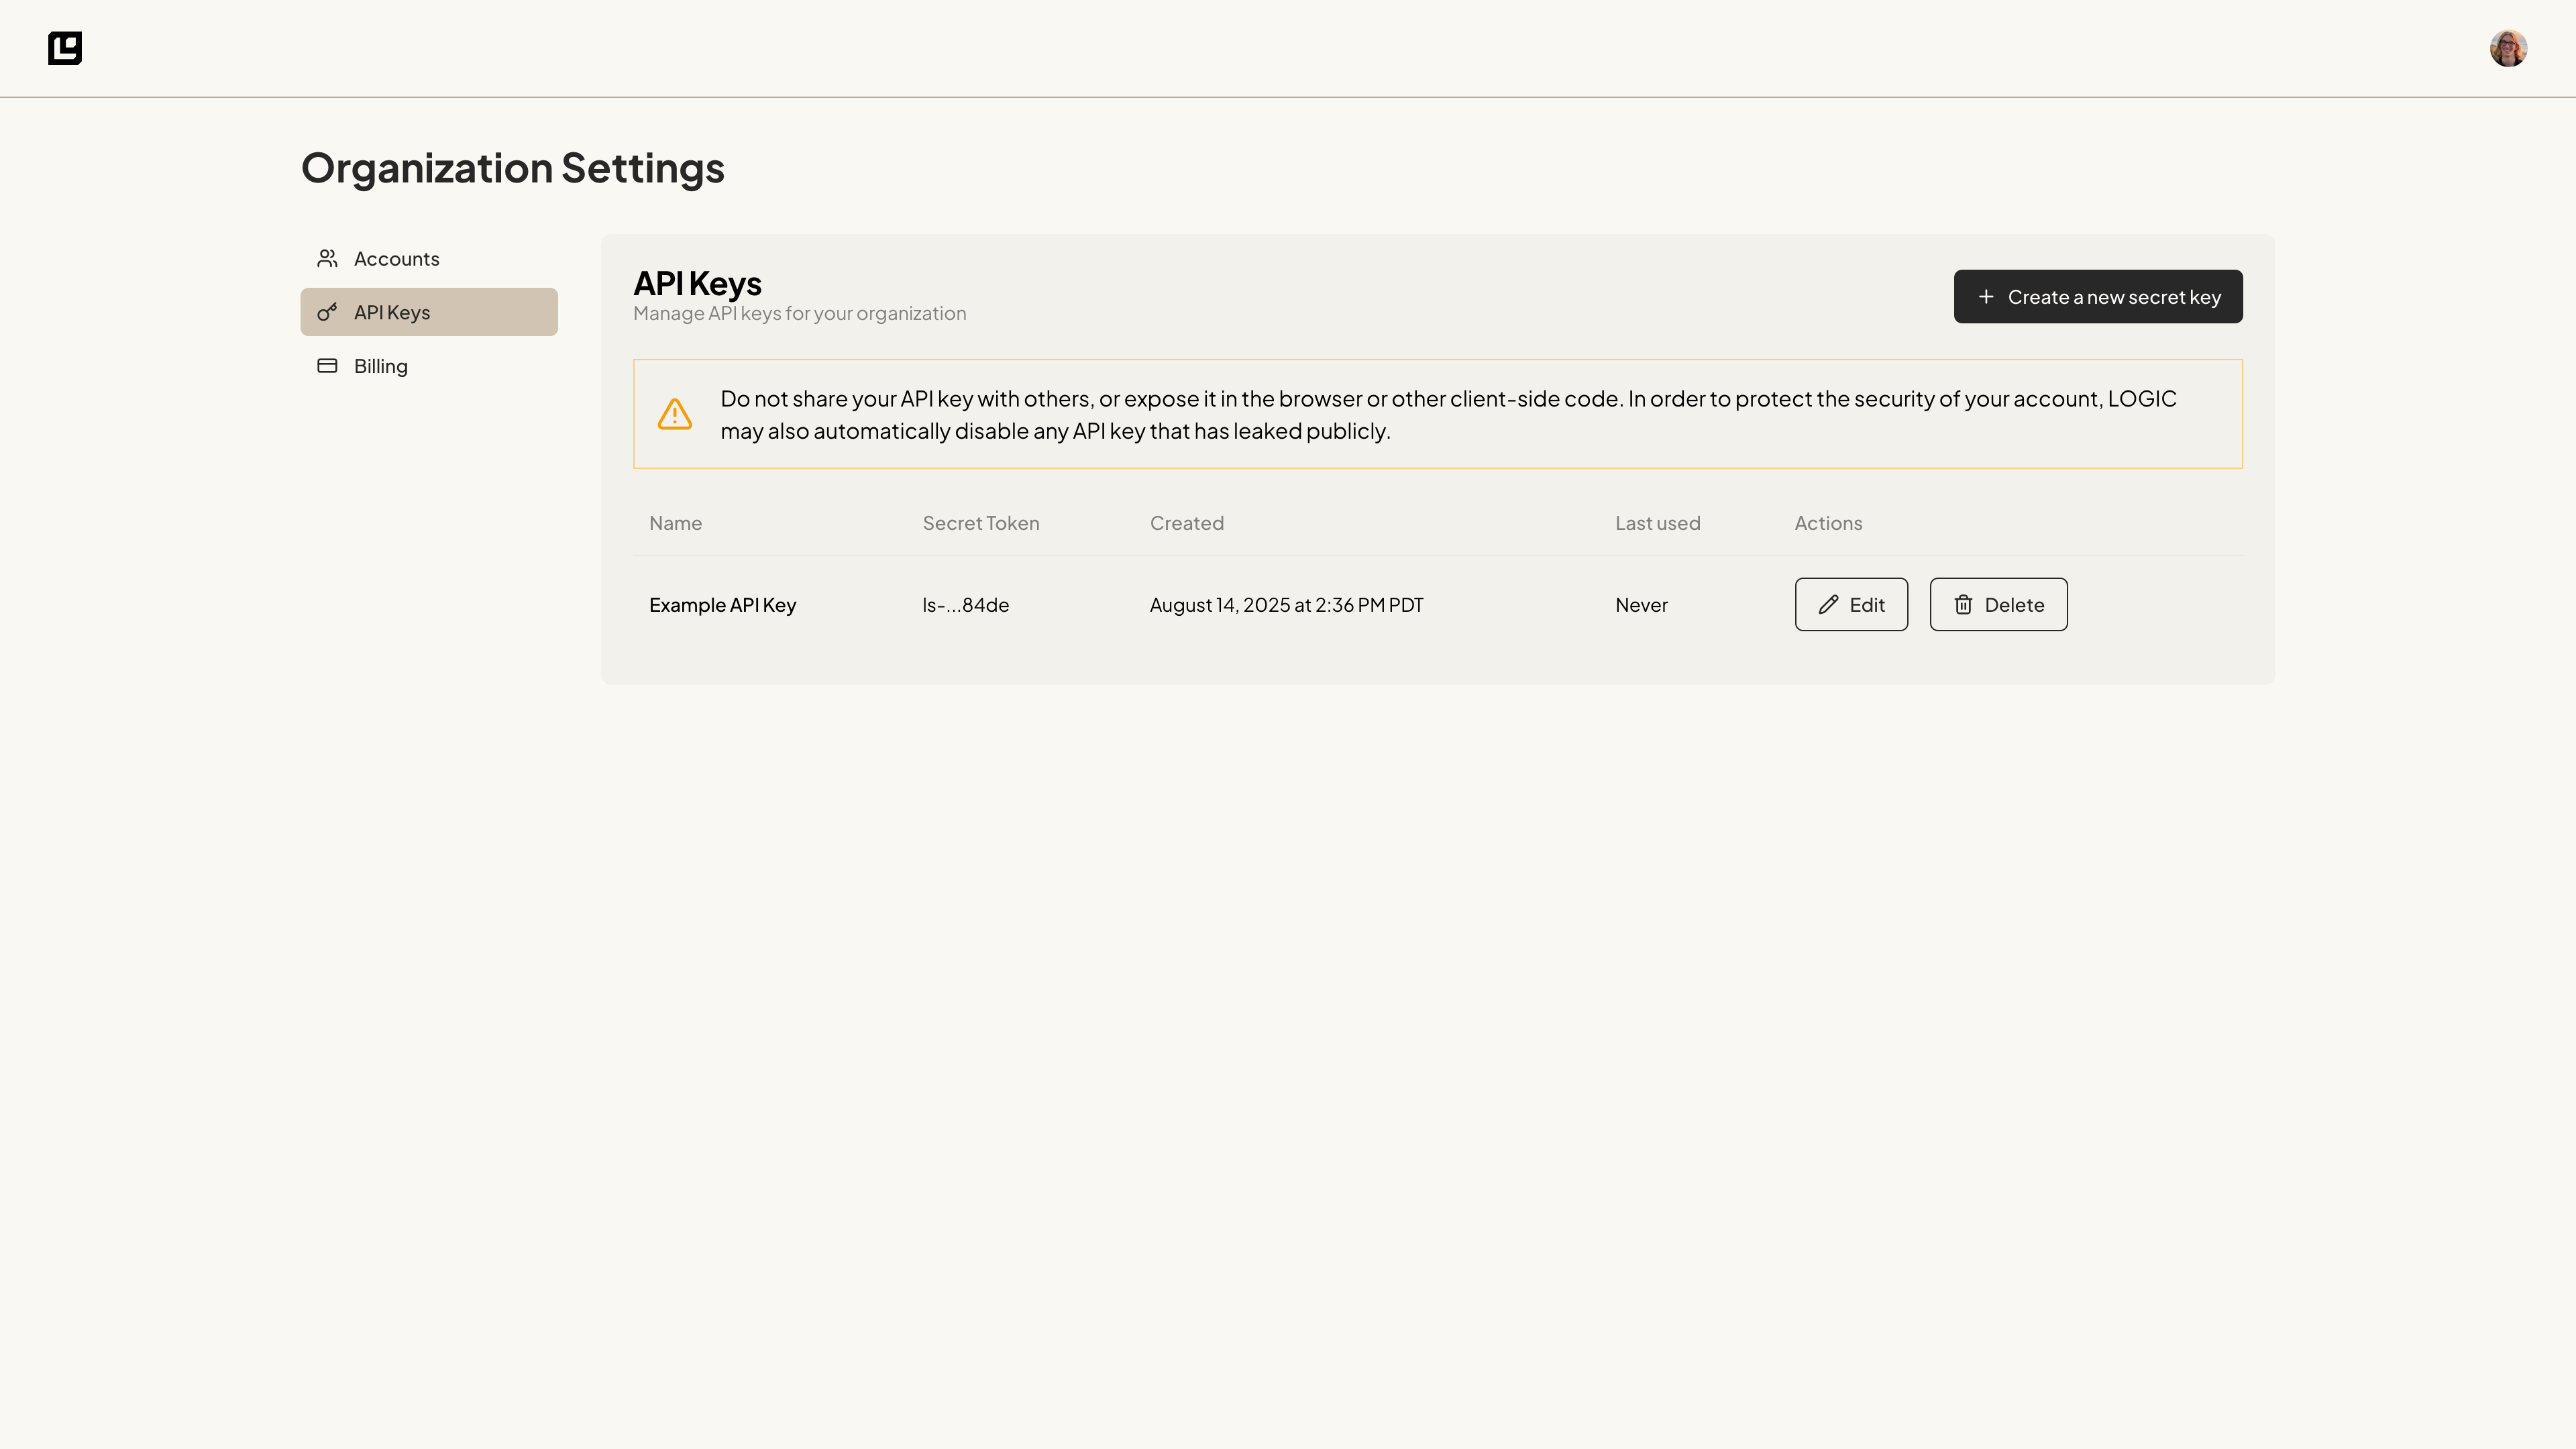Screen dimensions: 2576x1449
Task: Click the trash icon on Delete
Action: (1963, 605)
